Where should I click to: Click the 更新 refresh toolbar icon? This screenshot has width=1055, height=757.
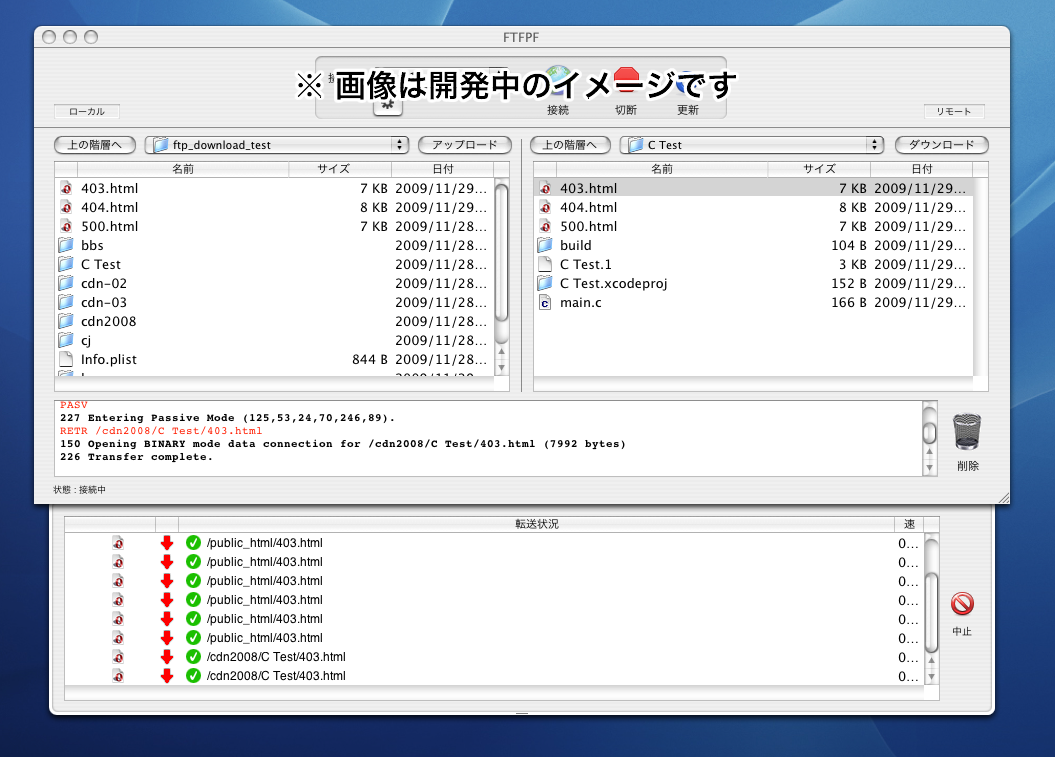pos(688,83)
